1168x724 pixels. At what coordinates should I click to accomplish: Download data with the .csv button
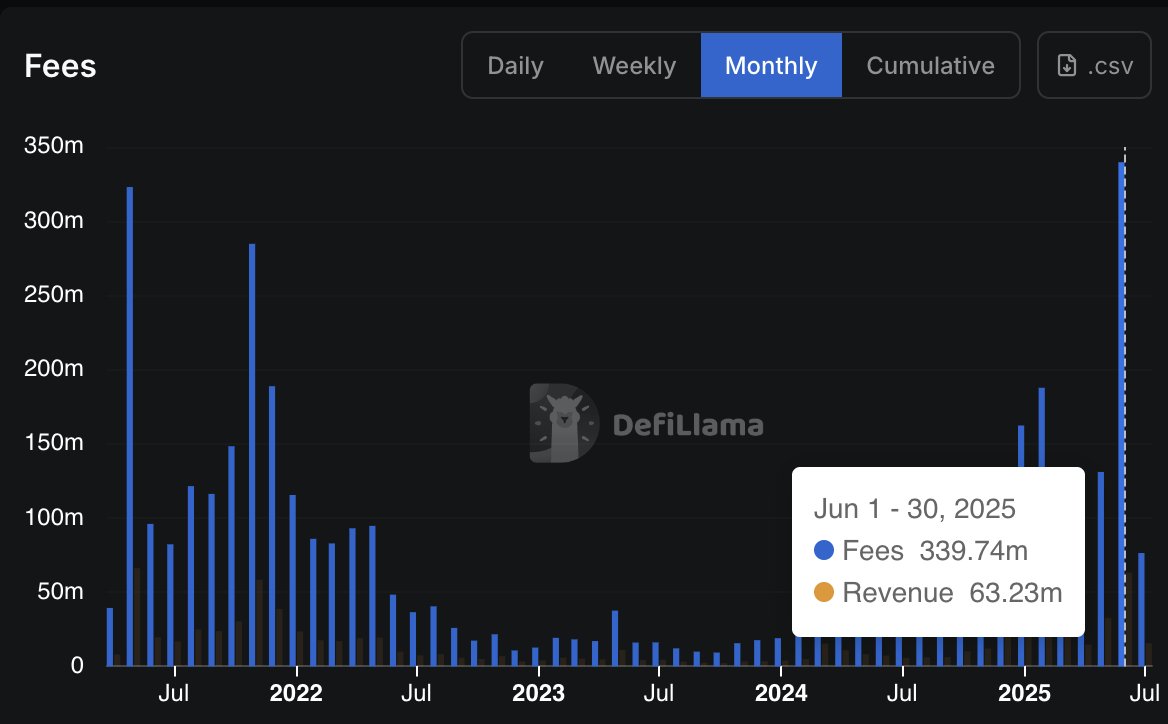(1094, 66)
